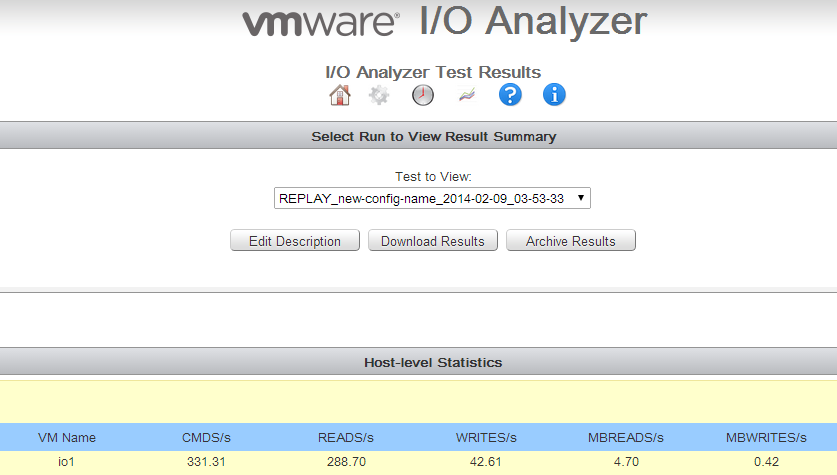Select the 4.70 MBREADS/s value
Screen dimensions: 837x475
pos(626,462)
